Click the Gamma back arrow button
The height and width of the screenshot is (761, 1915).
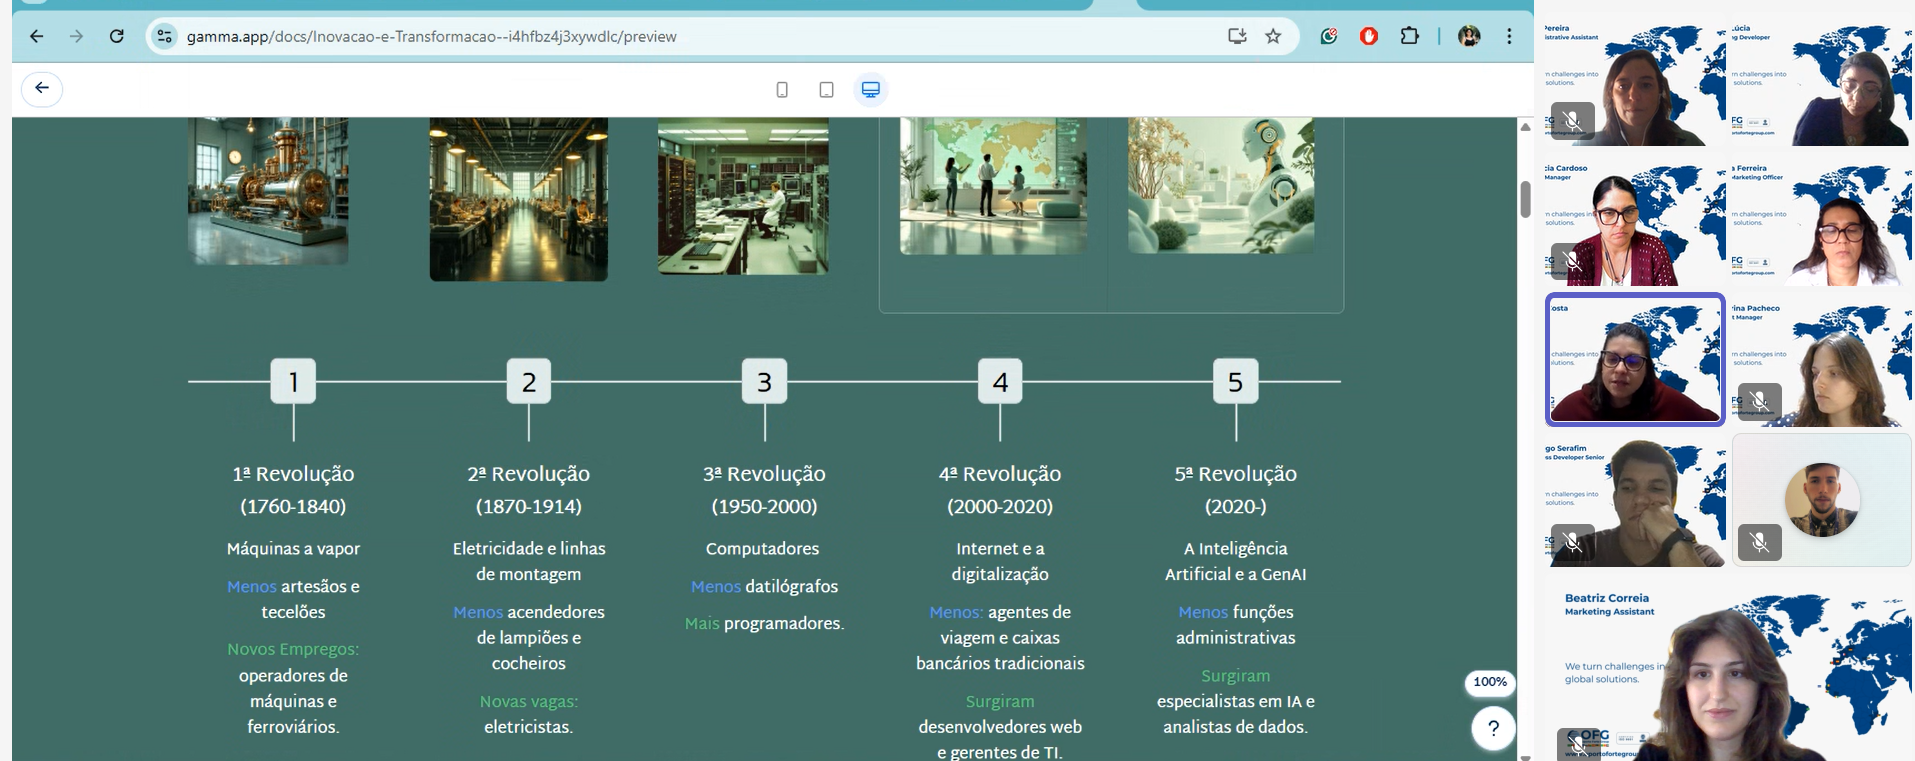pos(42,89)
